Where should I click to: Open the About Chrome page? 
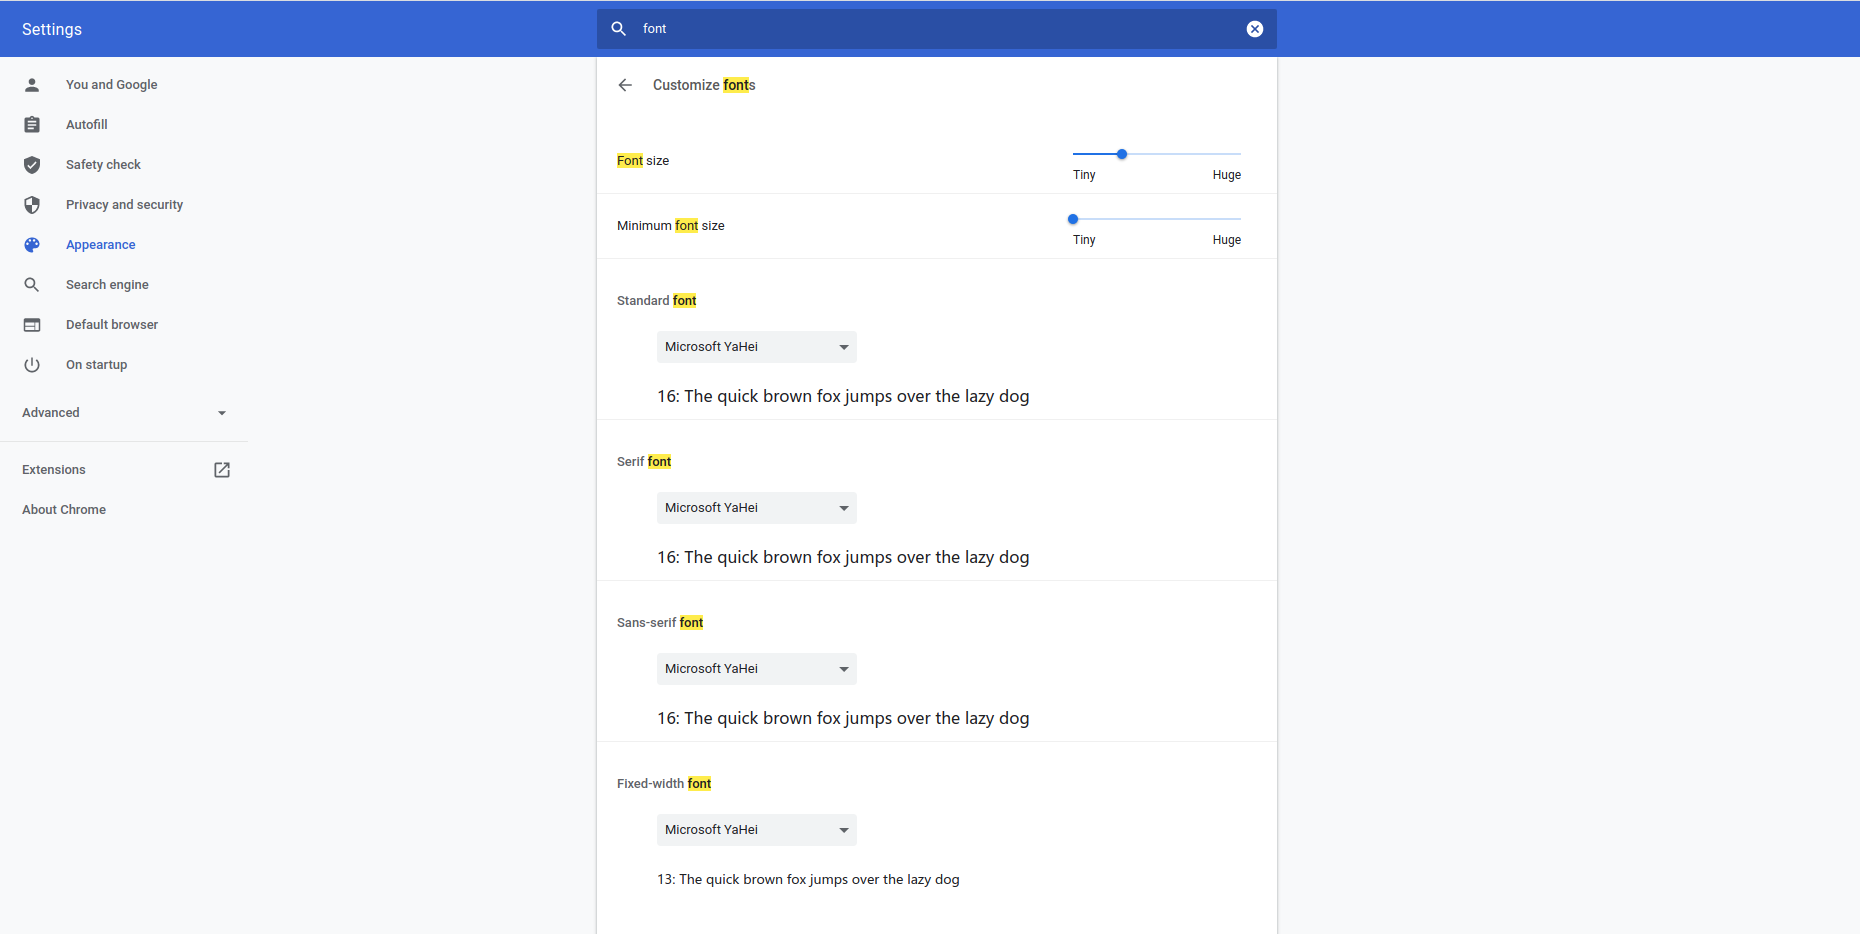coord(64,510)
